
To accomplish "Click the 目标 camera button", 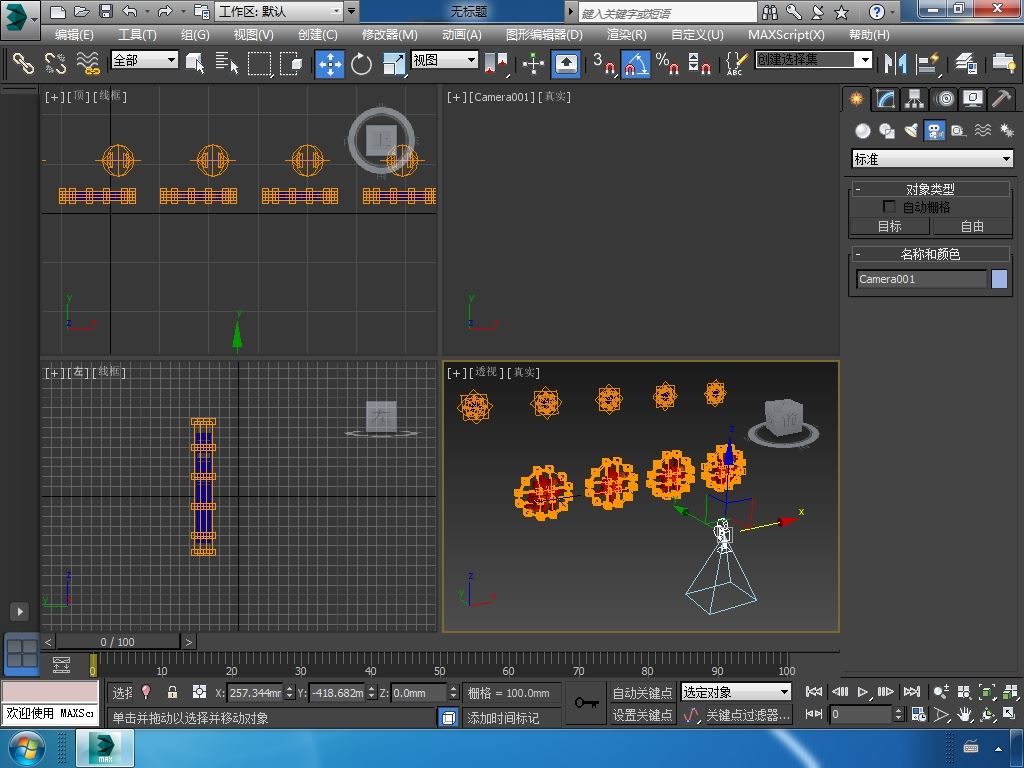I will [x=889, y=226].
